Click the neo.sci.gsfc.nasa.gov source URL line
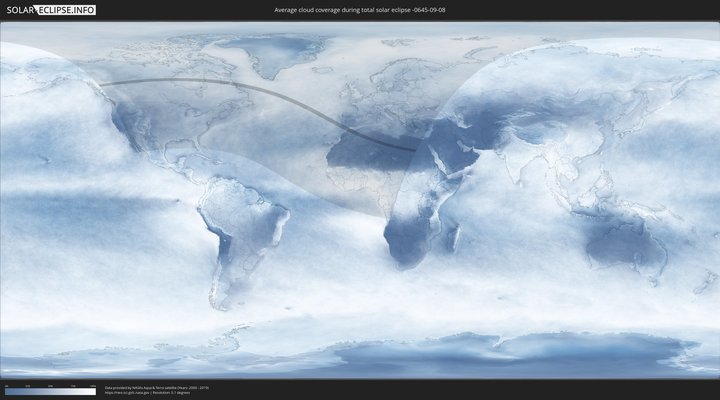The image size is (720, 400). point(147,393)
